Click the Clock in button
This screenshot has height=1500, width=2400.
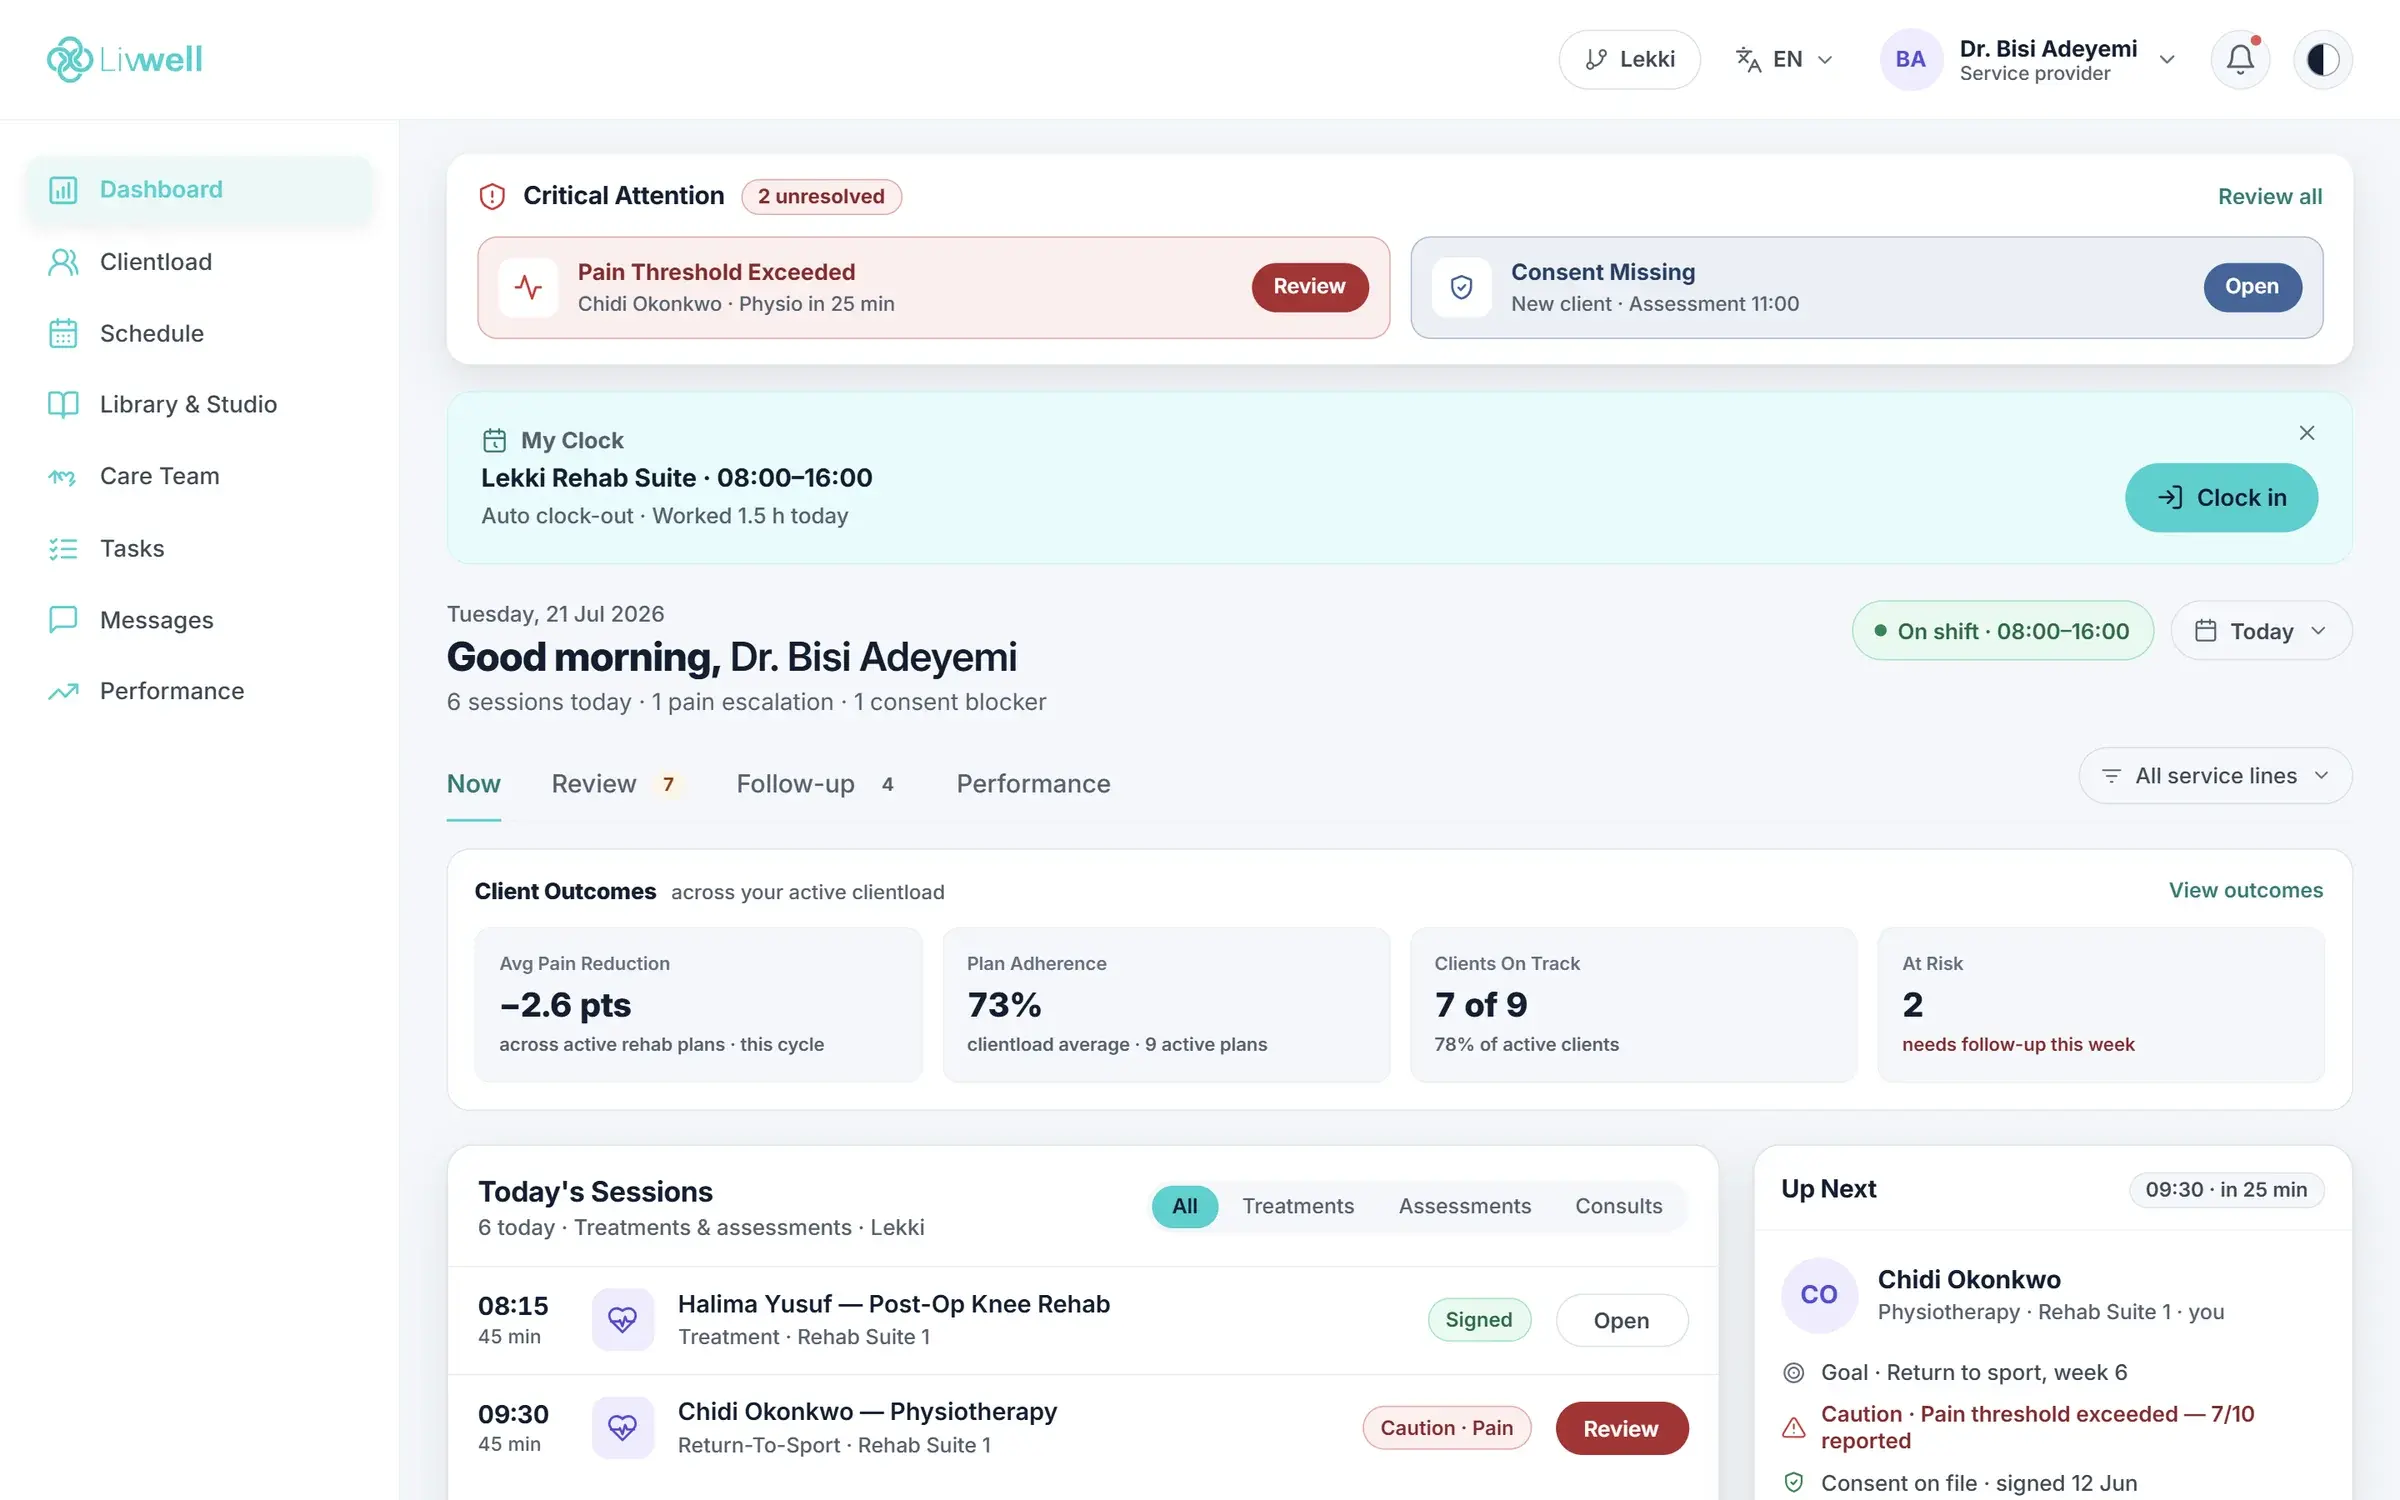pyautogui.click(x=2221, y=497)
